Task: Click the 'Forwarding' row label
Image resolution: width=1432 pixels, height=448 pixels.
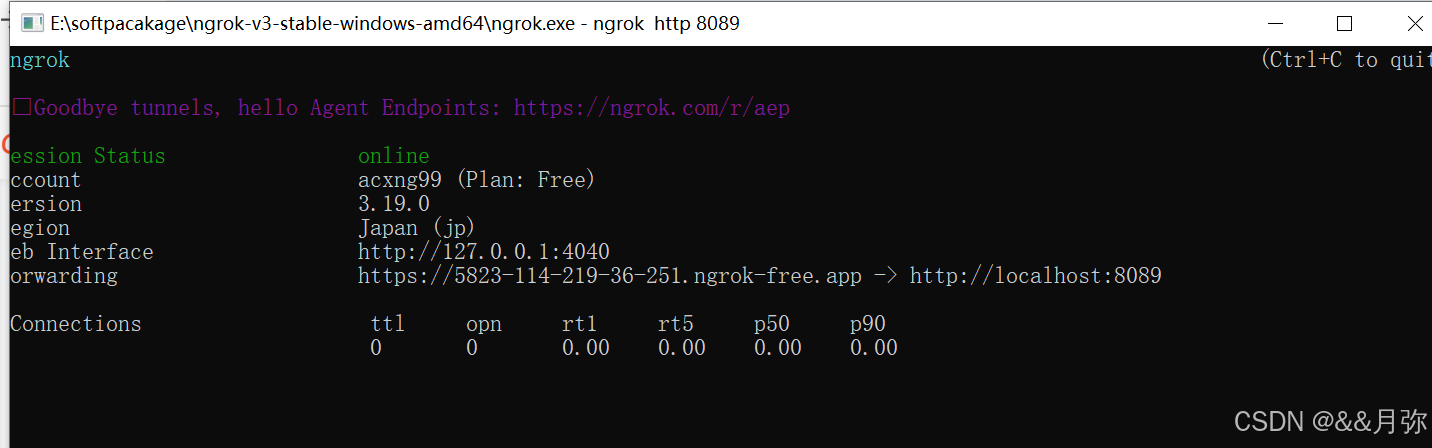Action: point(64,276)
